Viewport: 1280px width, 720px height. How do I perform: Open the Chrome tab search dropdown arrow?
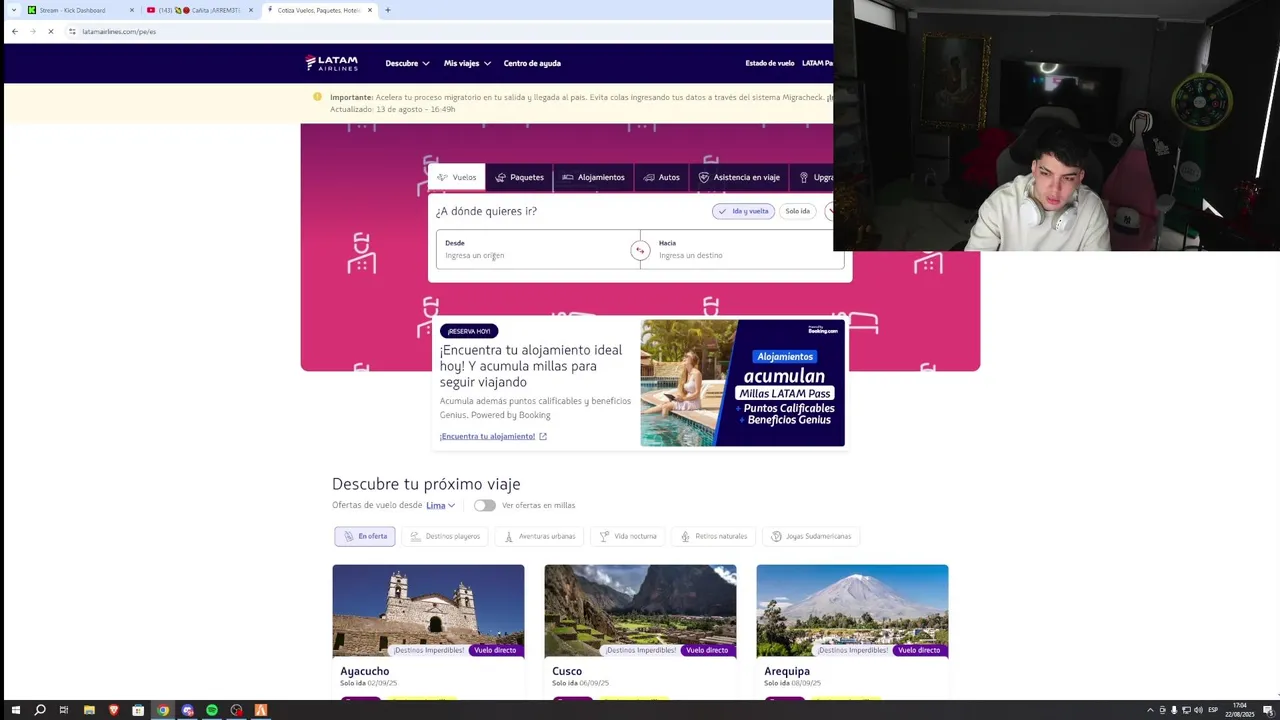(13, 10)
